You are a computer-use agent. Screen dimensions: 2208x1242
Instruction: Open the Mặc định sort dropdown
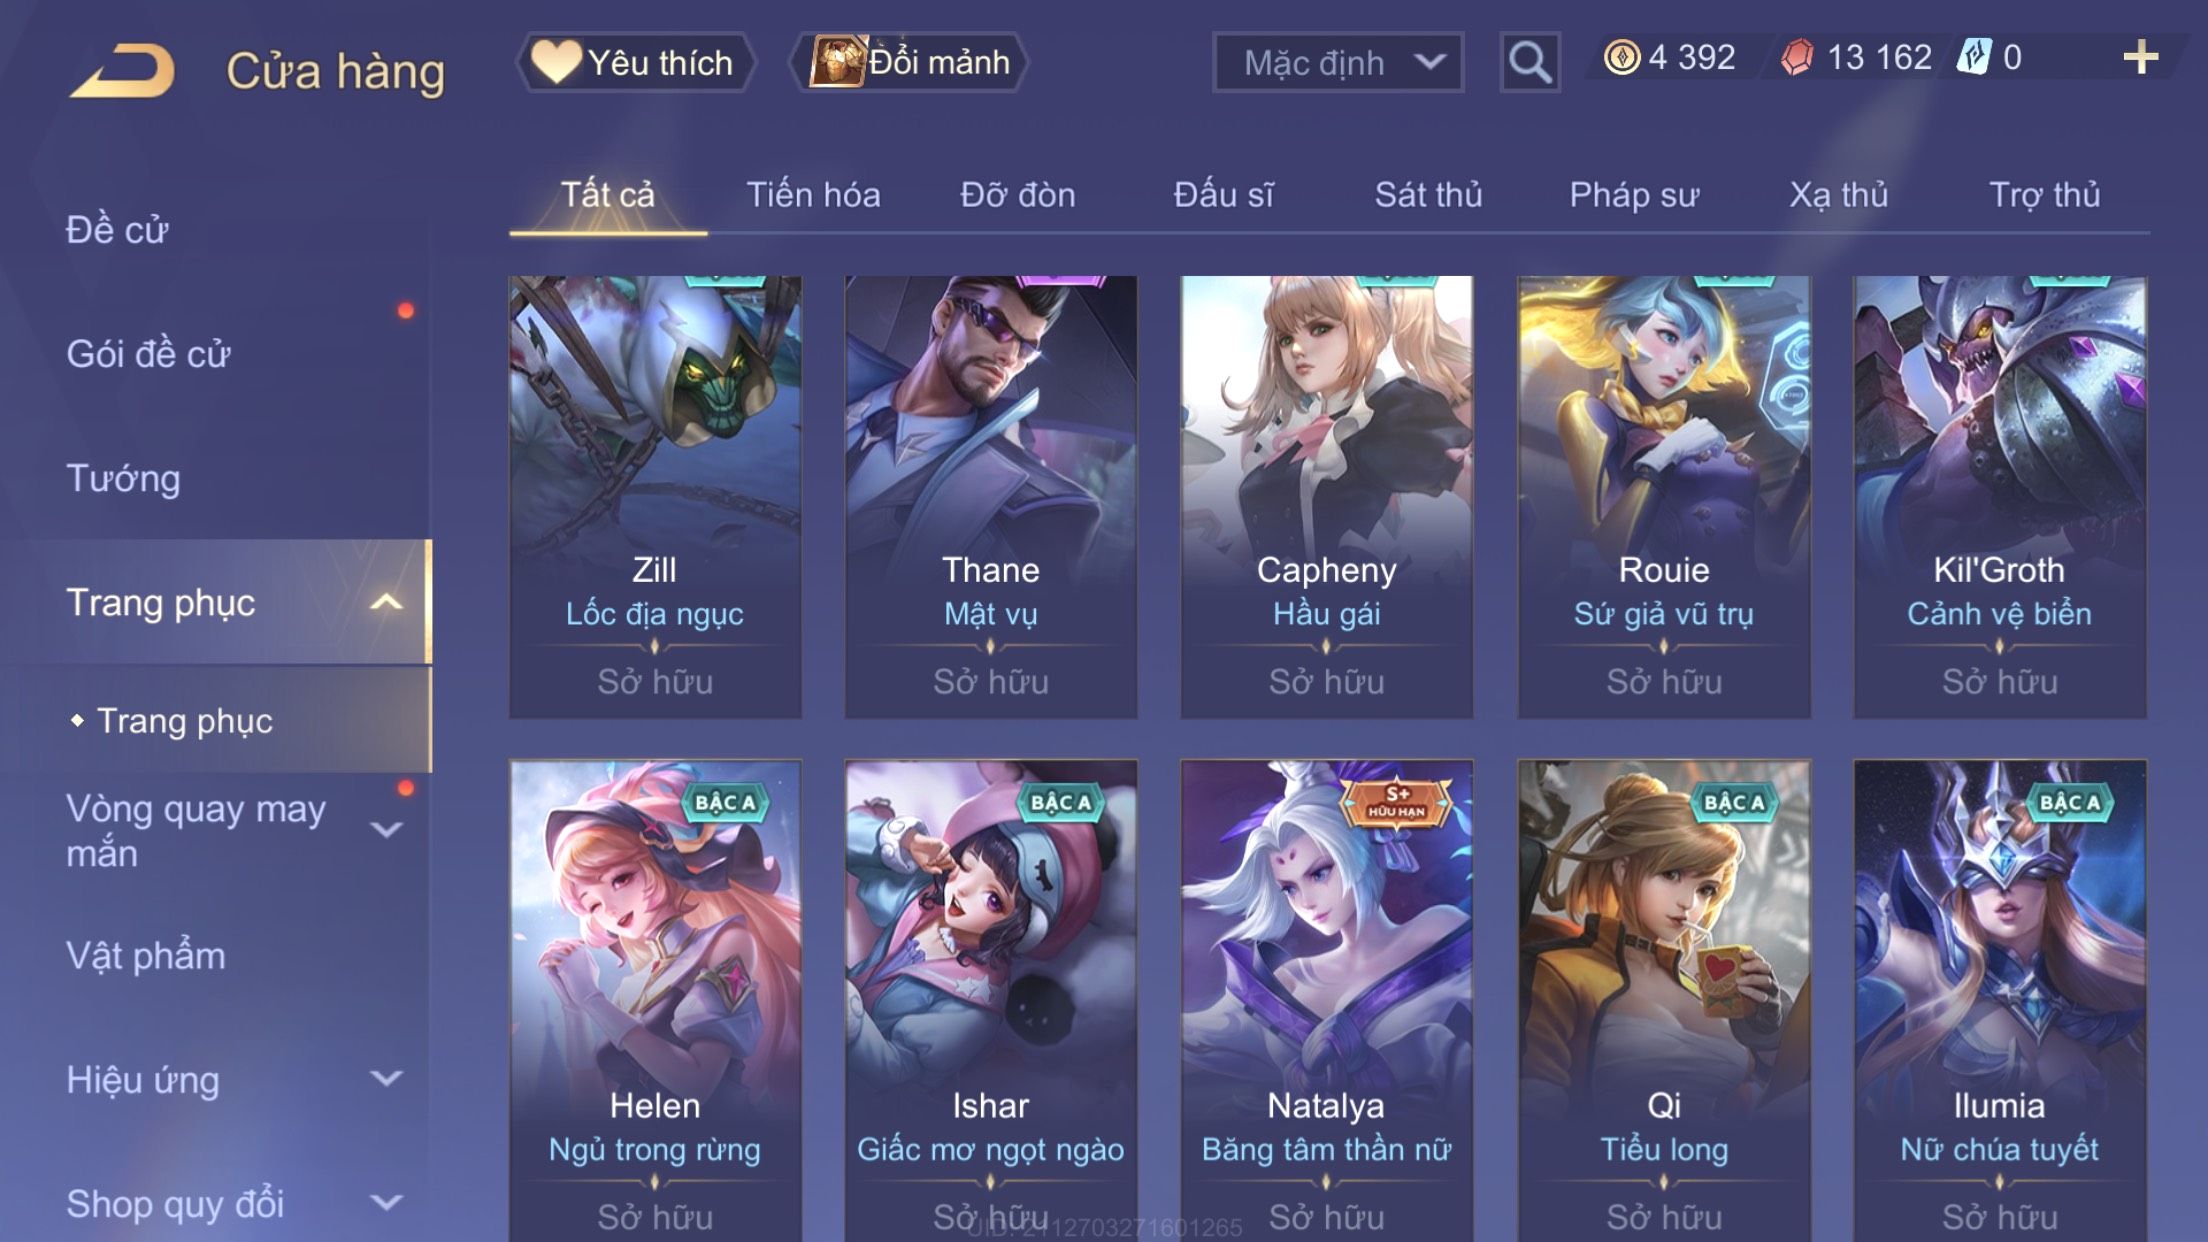(x=1338, y=62)
